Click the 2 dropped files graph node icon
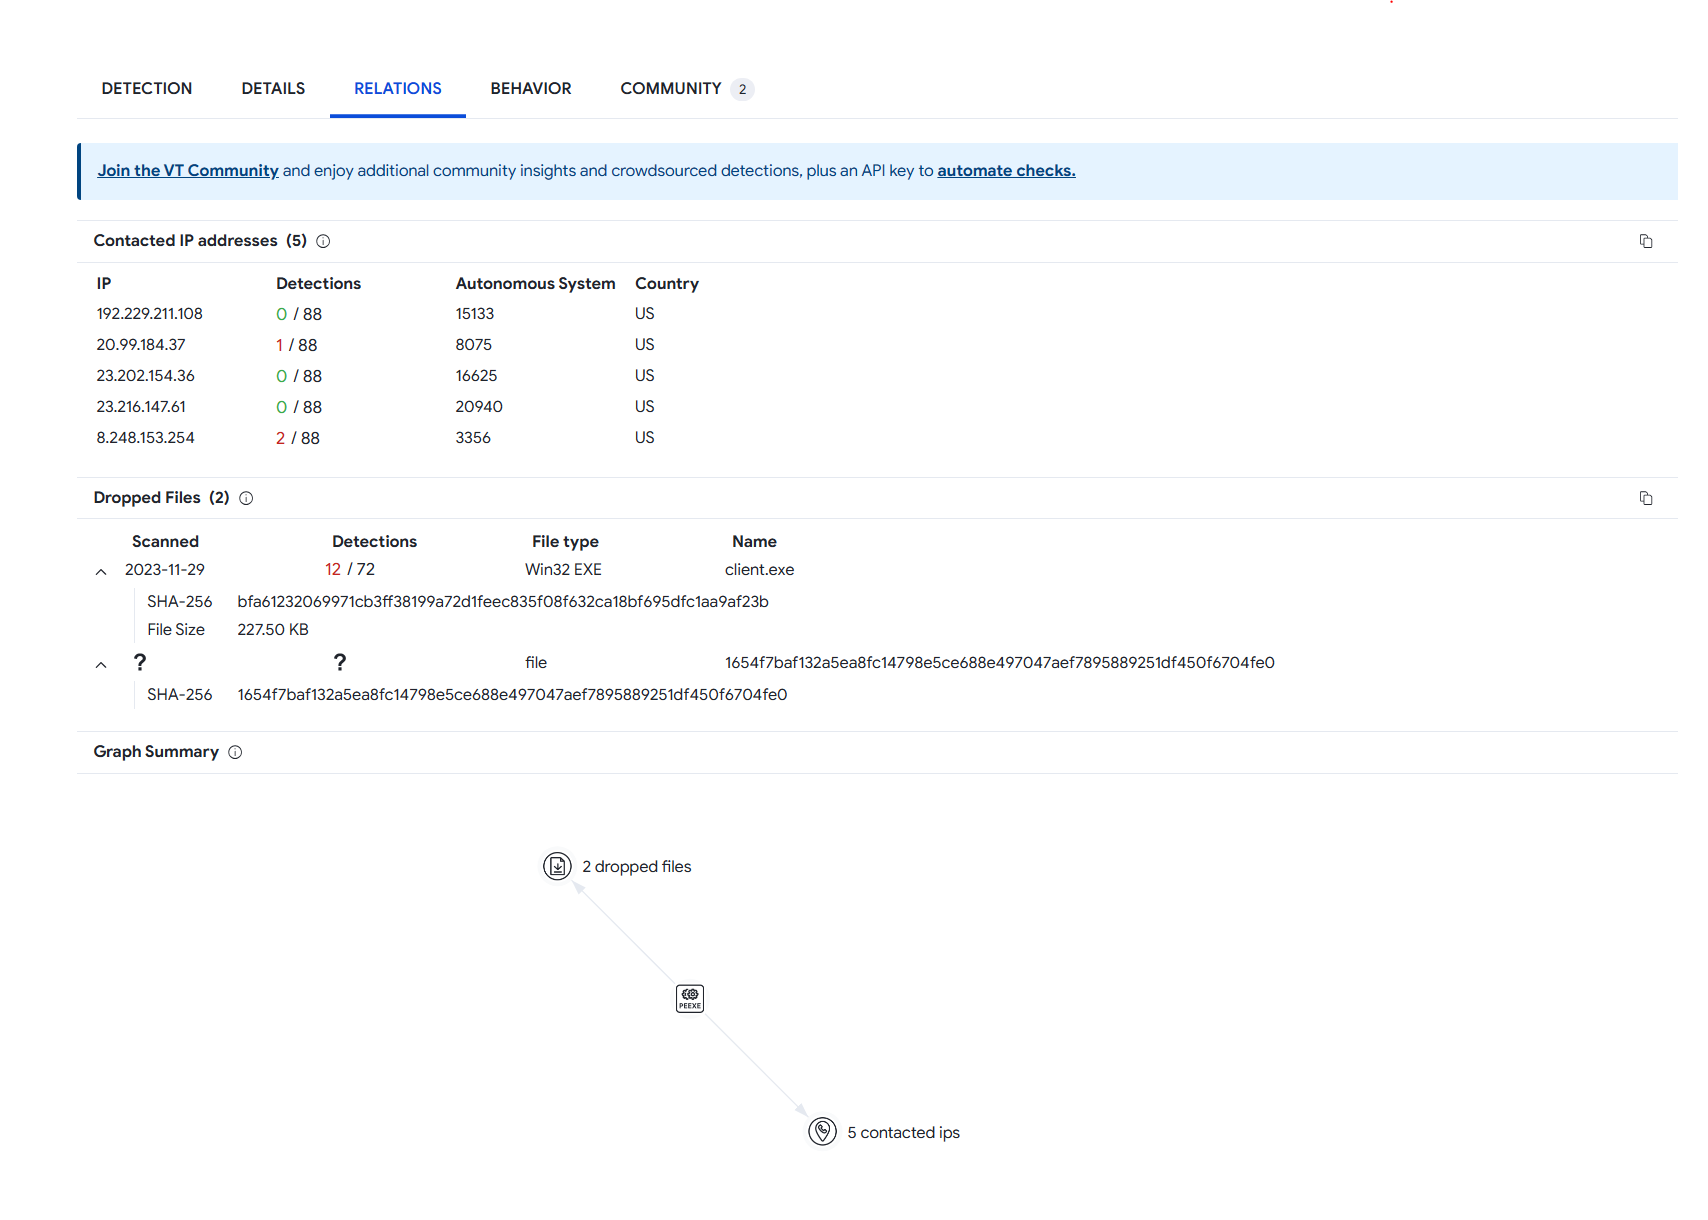1708x1220 pixels. pos(557,866)
